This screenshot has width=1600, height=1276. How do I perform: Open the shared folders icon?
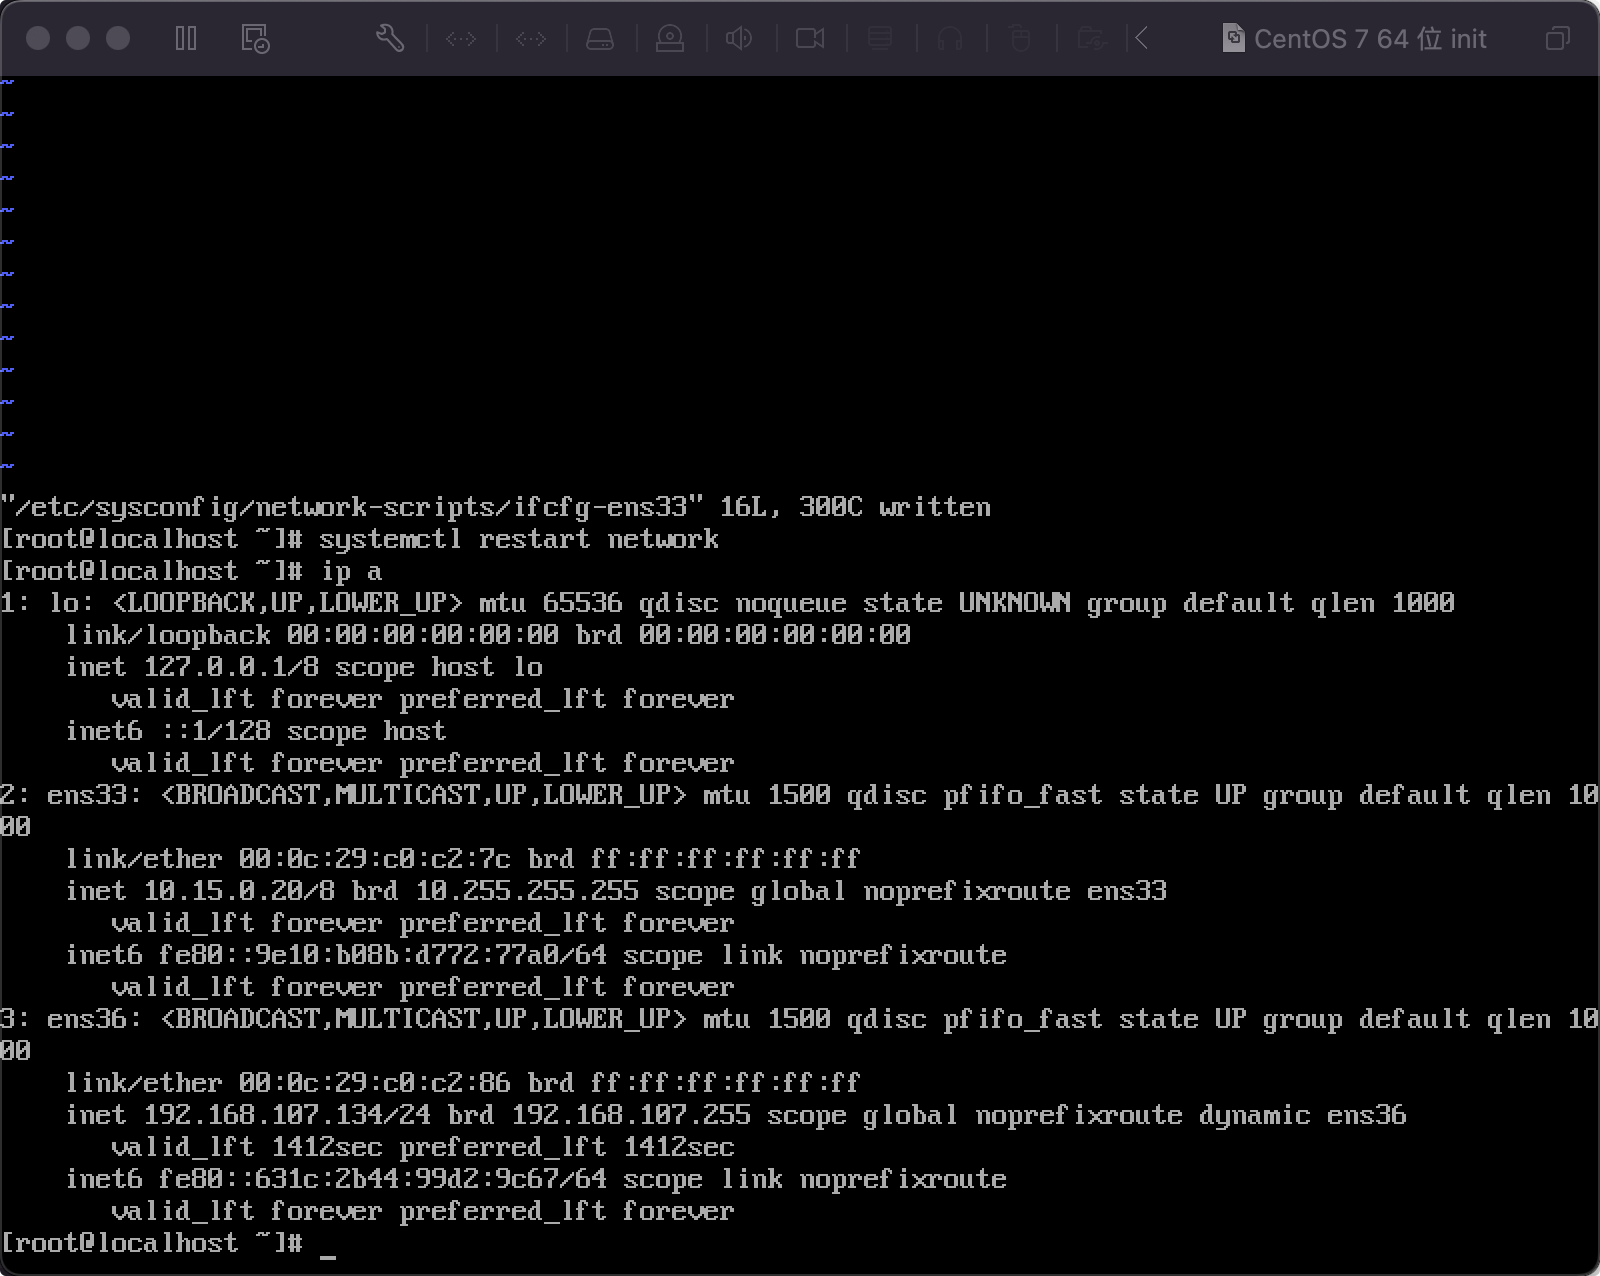pos(1091,39)
